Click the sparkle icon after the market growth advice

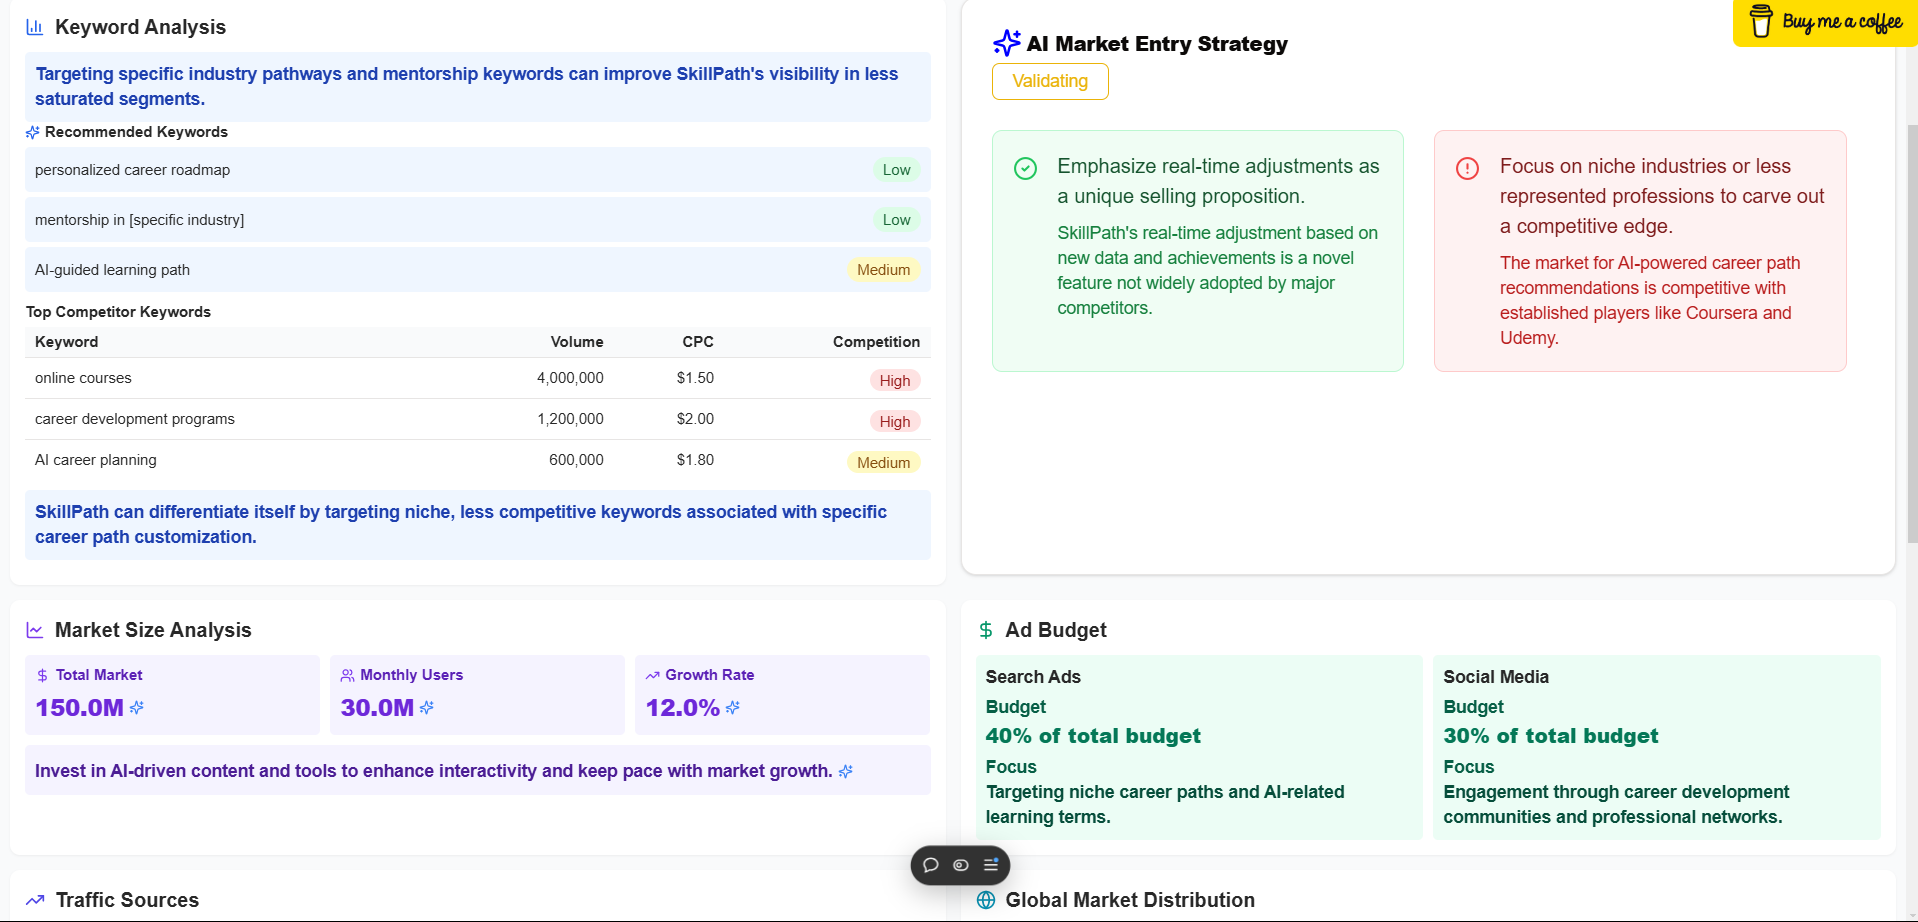(846, 771)
